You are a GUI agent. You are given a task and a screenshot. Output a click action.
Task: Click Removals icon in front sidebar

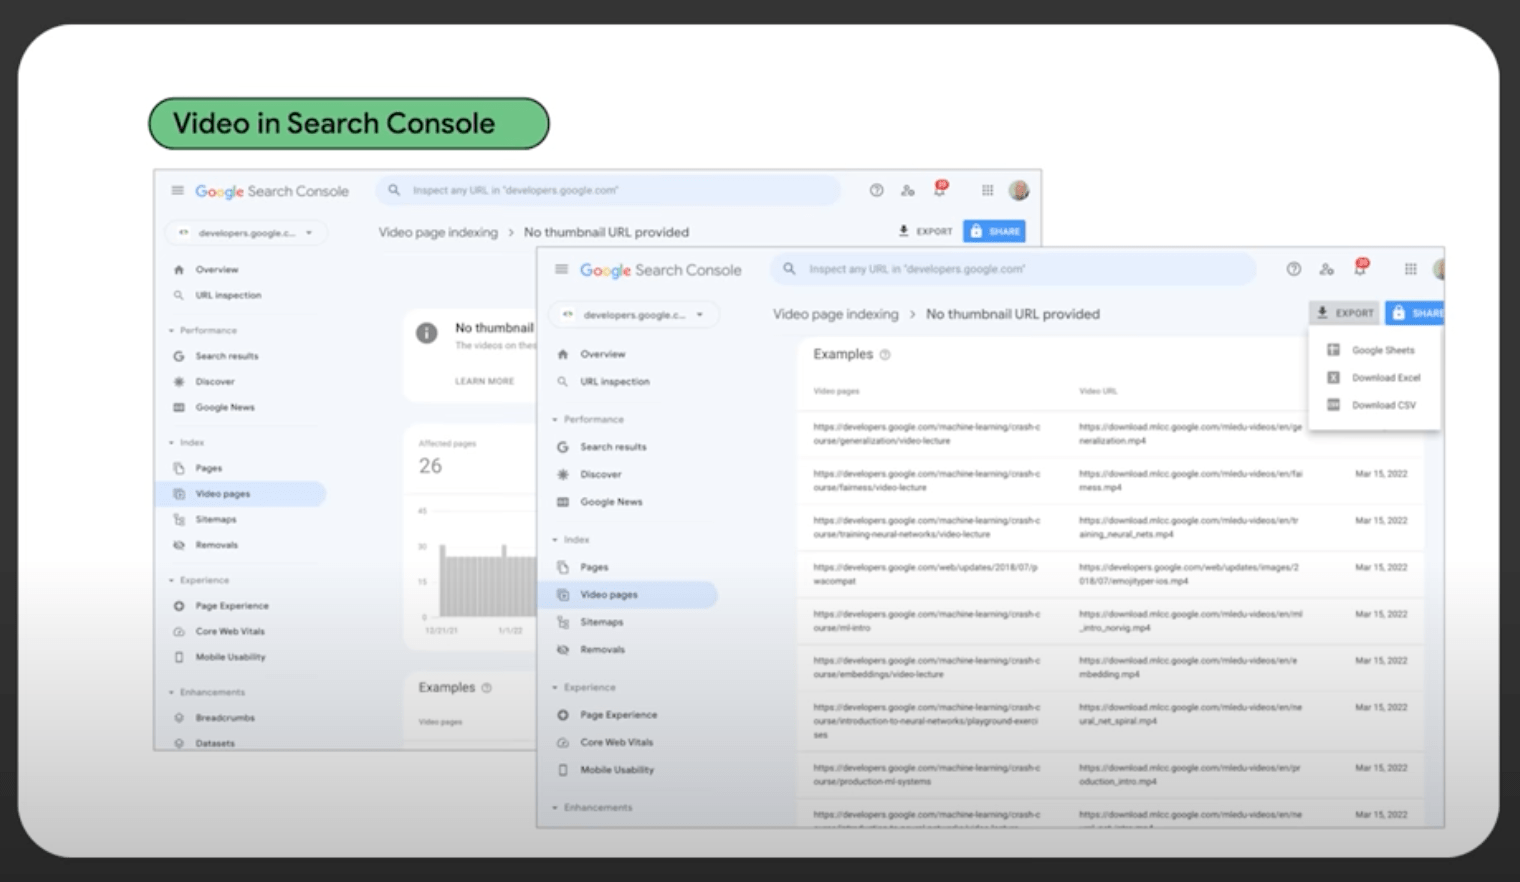click(562, 649)
